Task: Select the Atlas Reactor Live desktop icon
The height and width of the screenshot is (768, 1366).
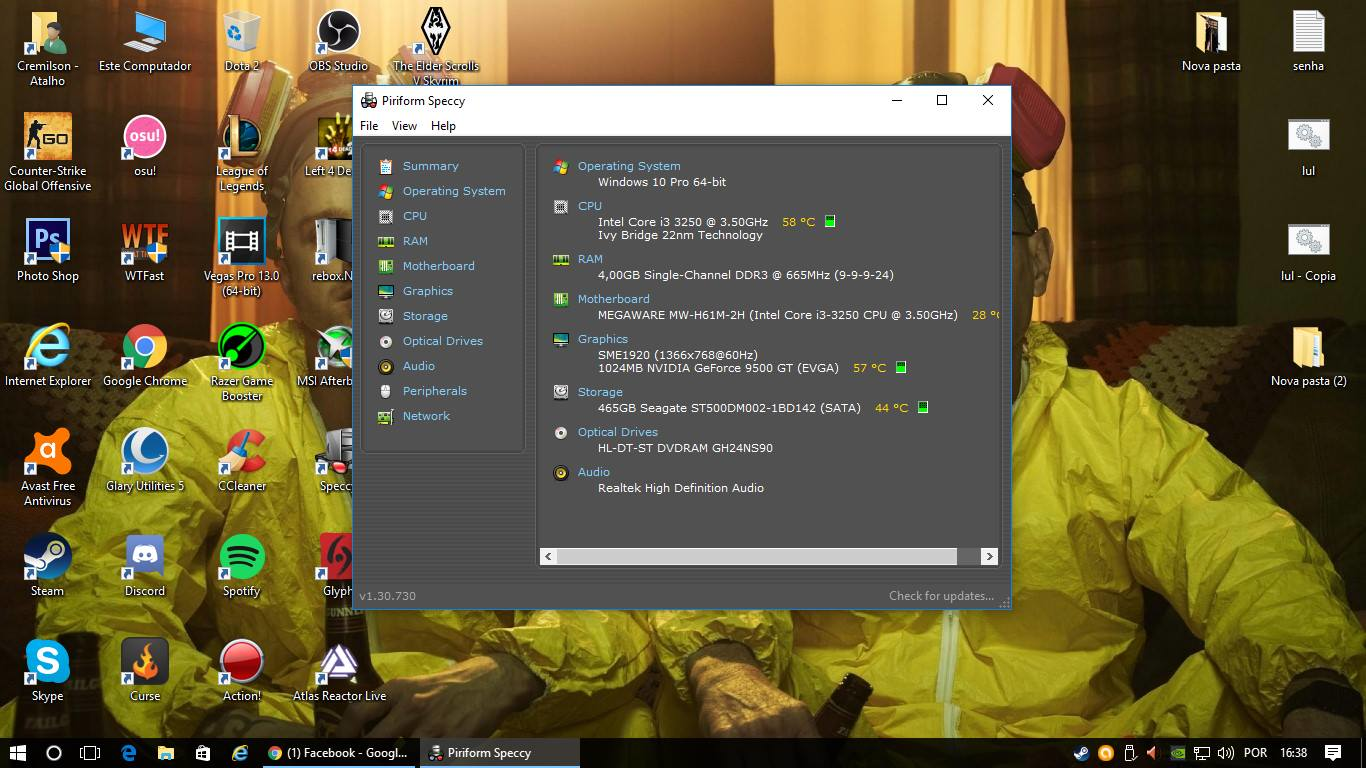Action: [x=339, y=671]
